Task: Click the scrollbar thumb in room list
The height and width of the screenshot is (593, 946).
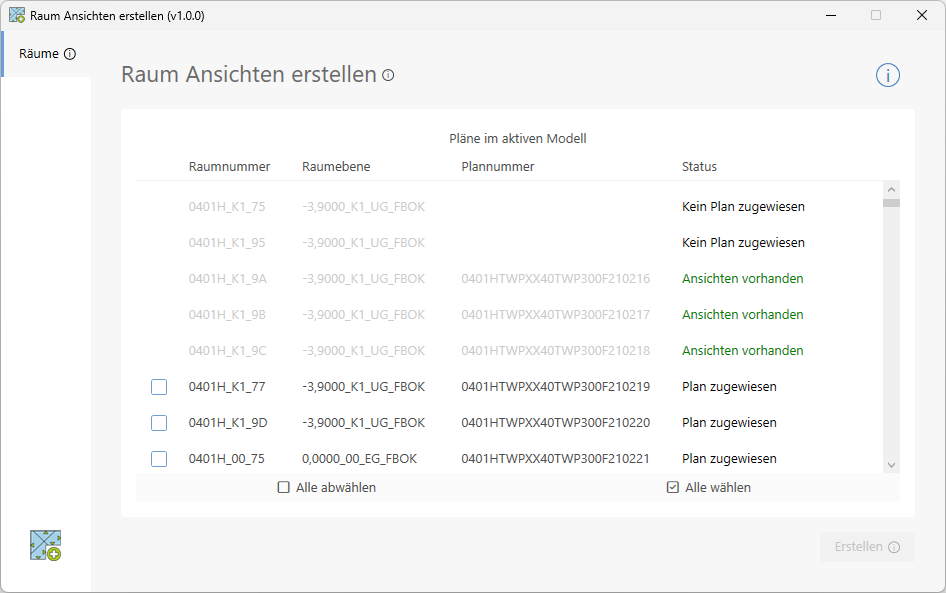Action: [891, 203]
